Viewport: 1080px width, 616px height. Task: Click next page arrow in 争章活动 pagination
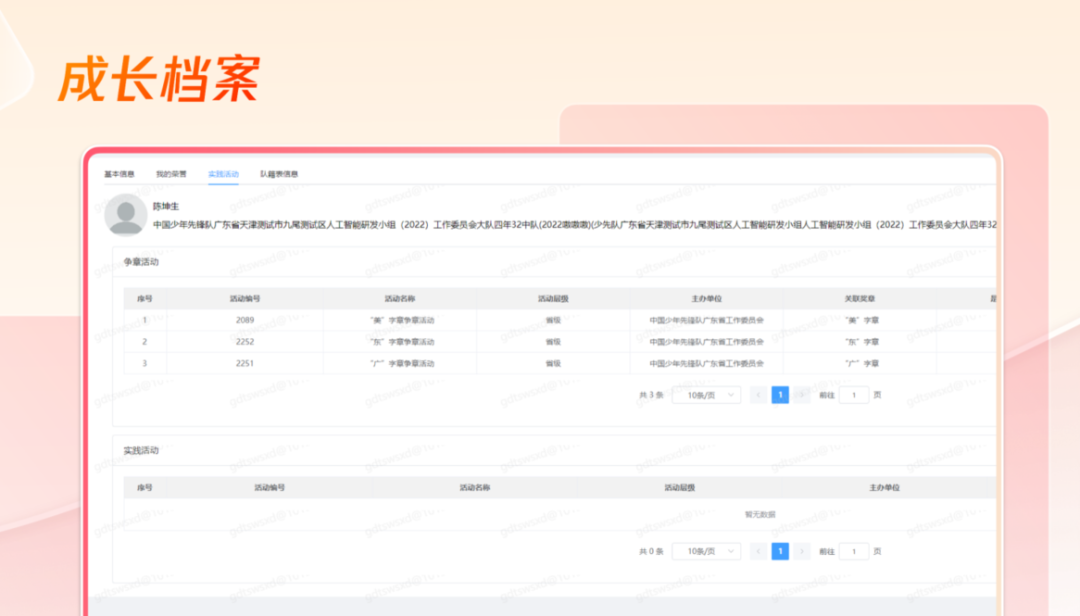[802, 395]
